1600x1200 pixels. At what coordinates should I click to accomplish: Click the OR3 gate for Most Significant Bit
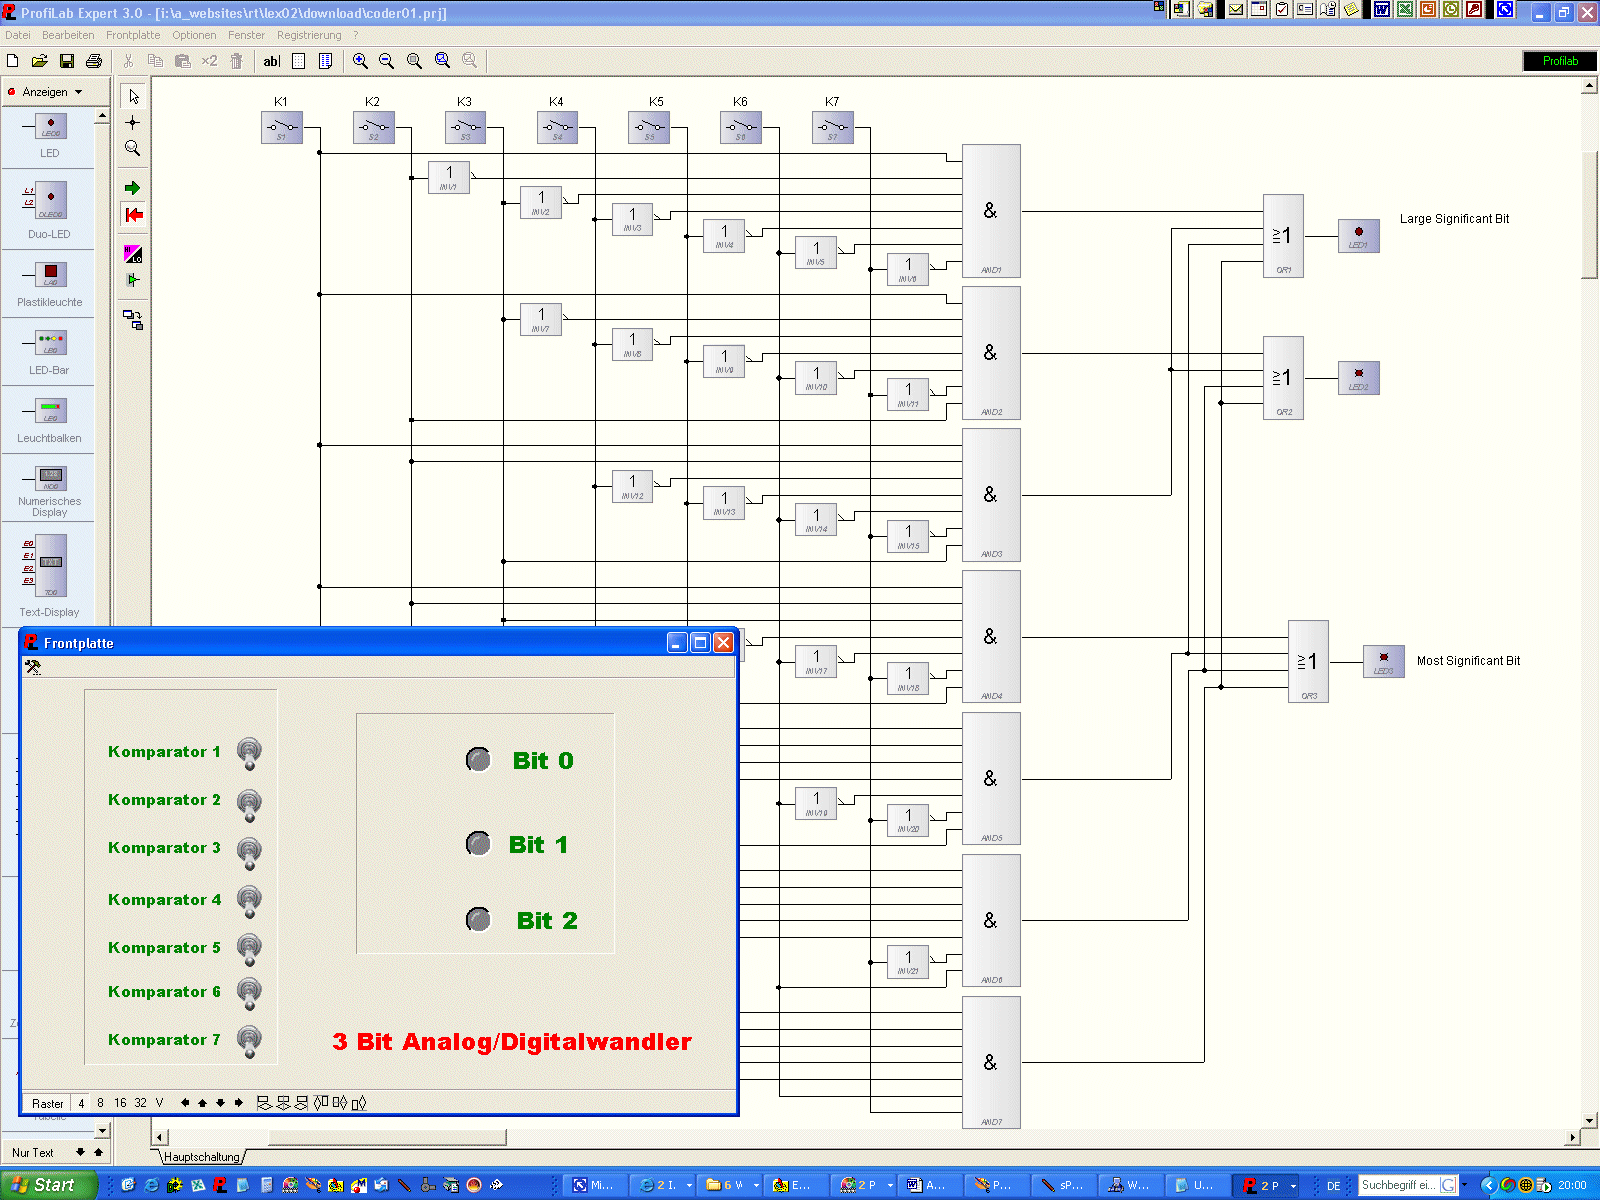(x=1308, y=661)
